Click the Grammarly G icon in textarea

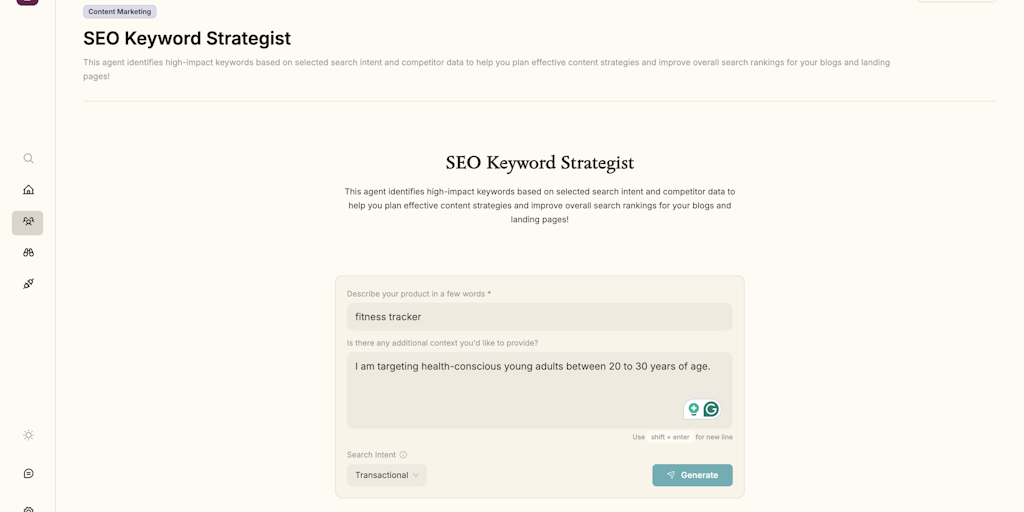click(711, 409)
